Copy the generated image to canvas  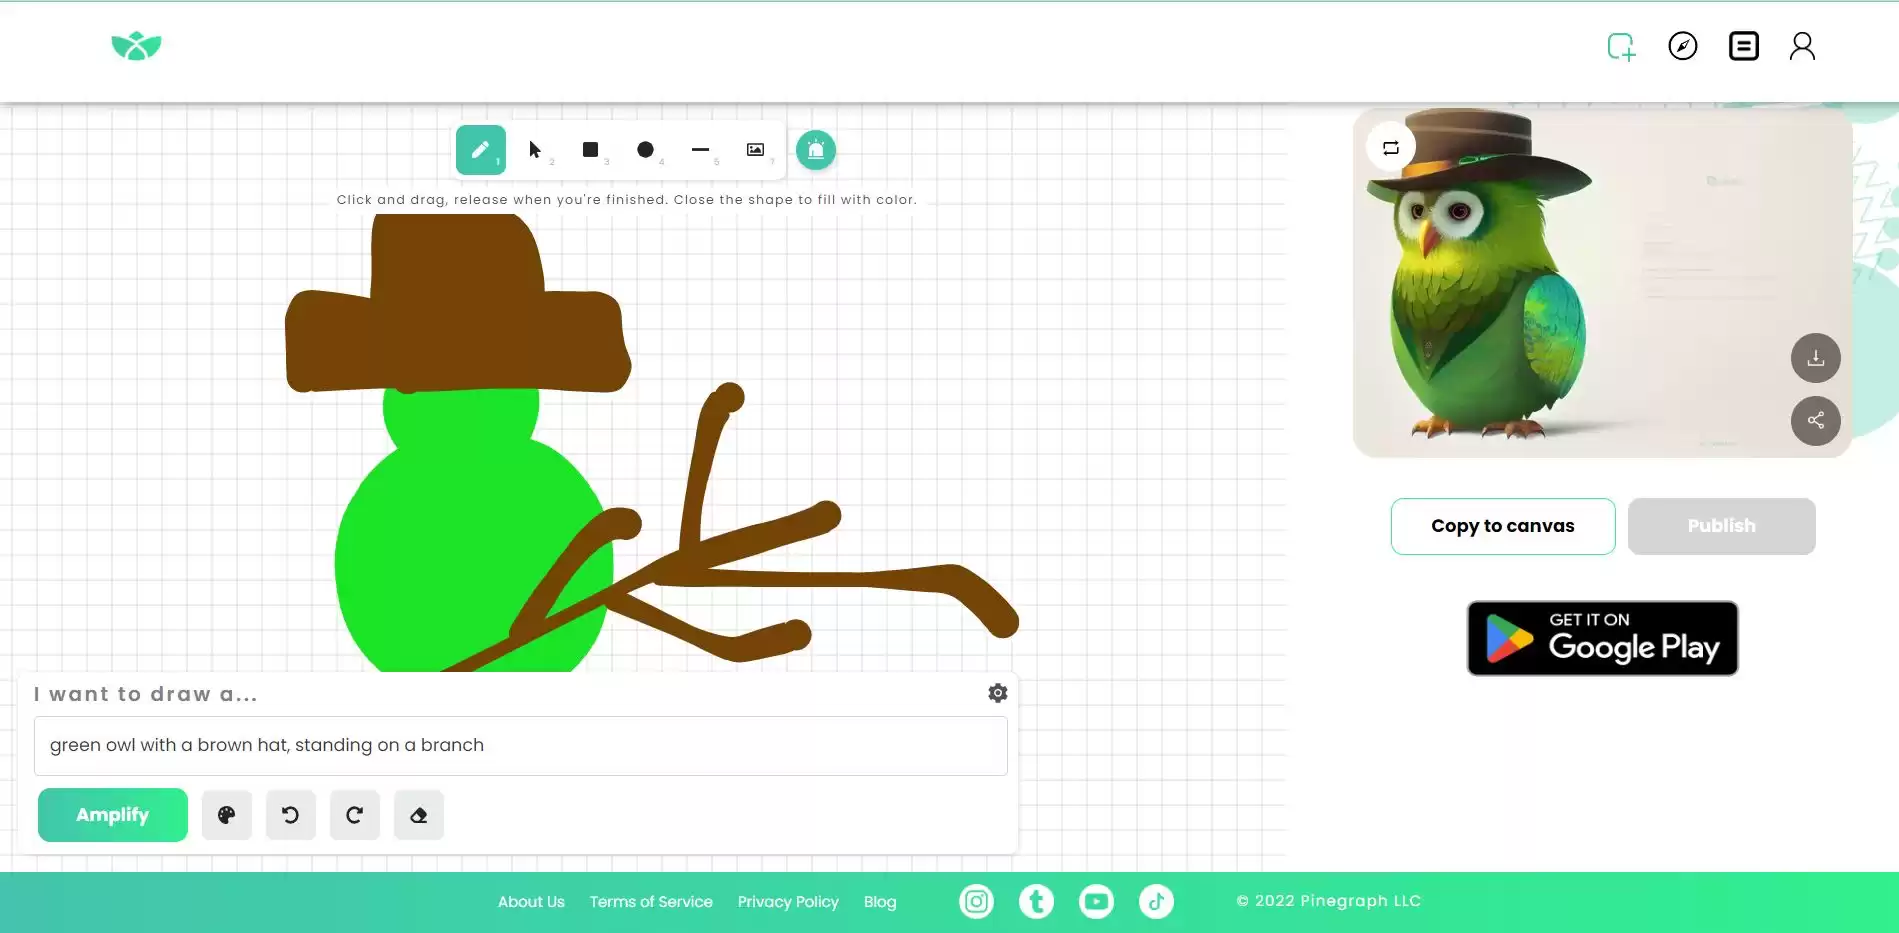tap(1502, 525)
